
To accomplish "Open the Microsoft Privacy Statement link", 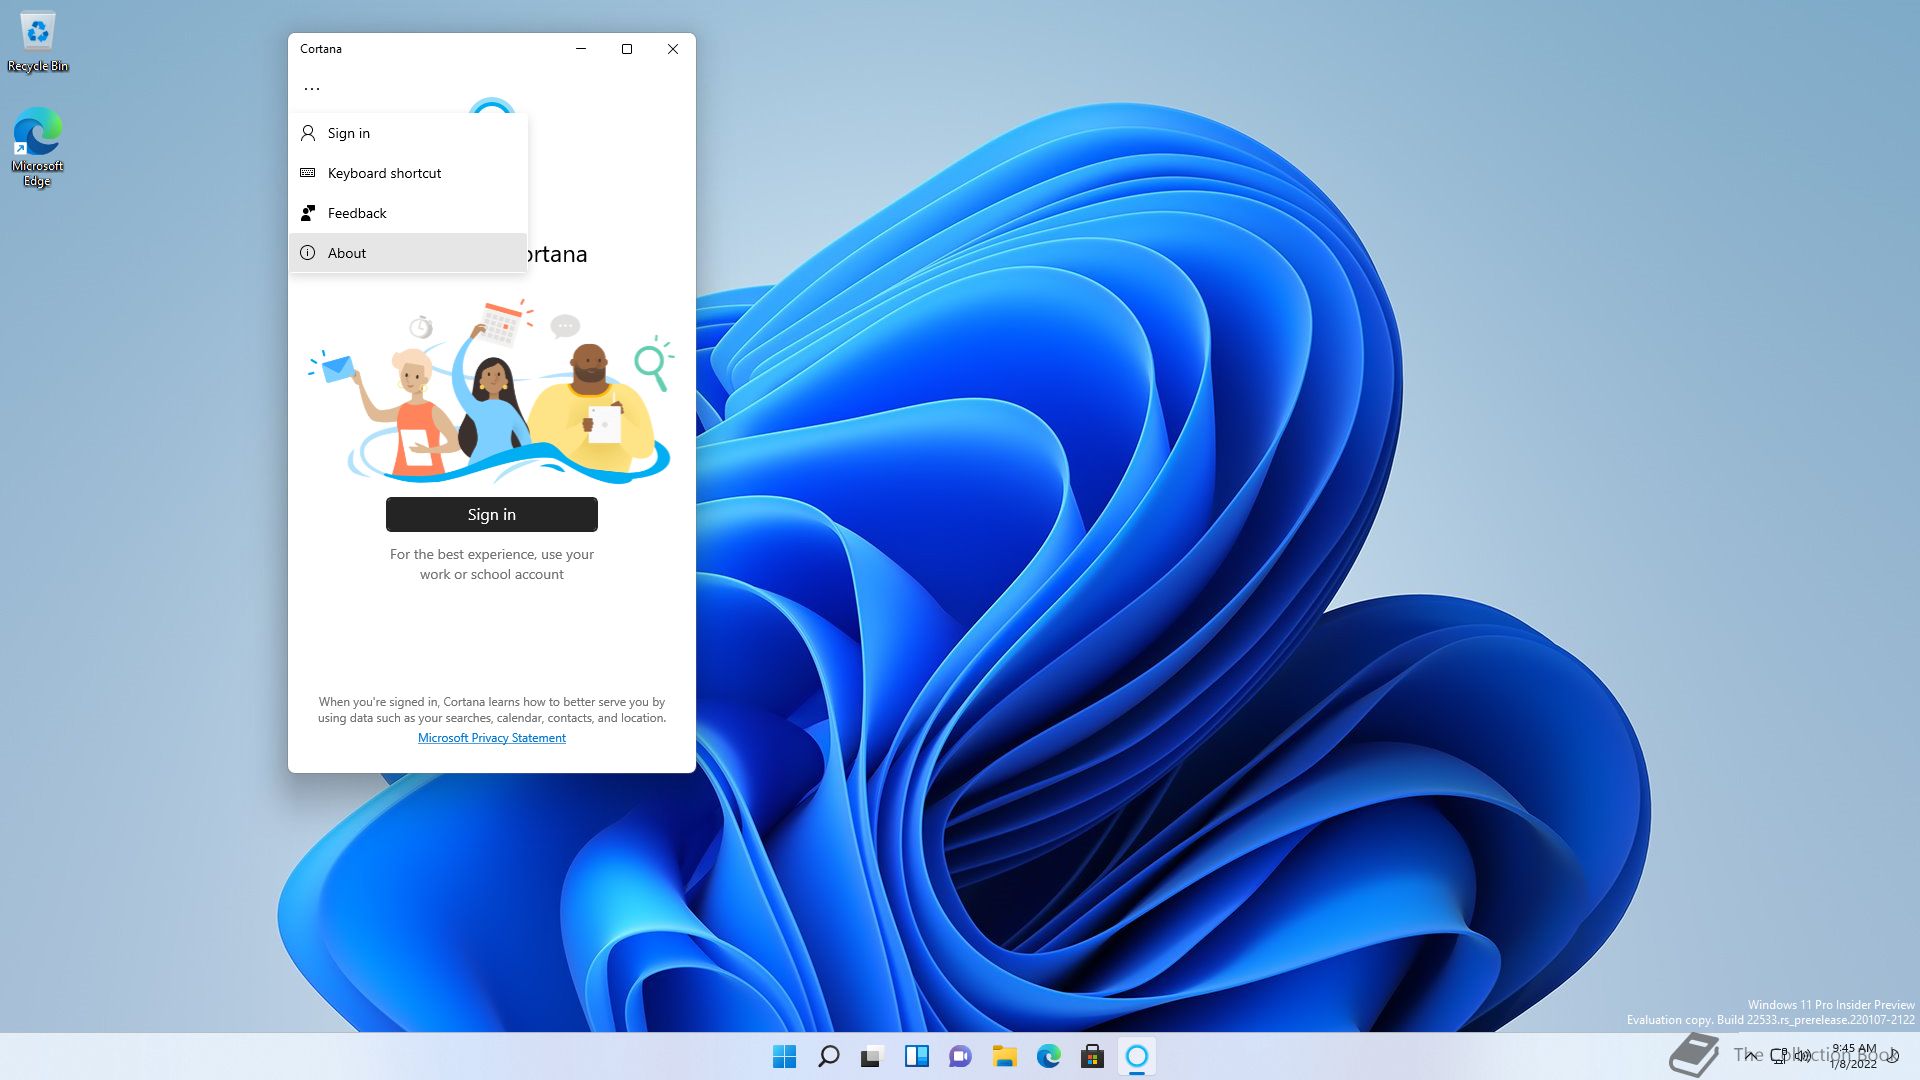I will (x=491, y=738).
